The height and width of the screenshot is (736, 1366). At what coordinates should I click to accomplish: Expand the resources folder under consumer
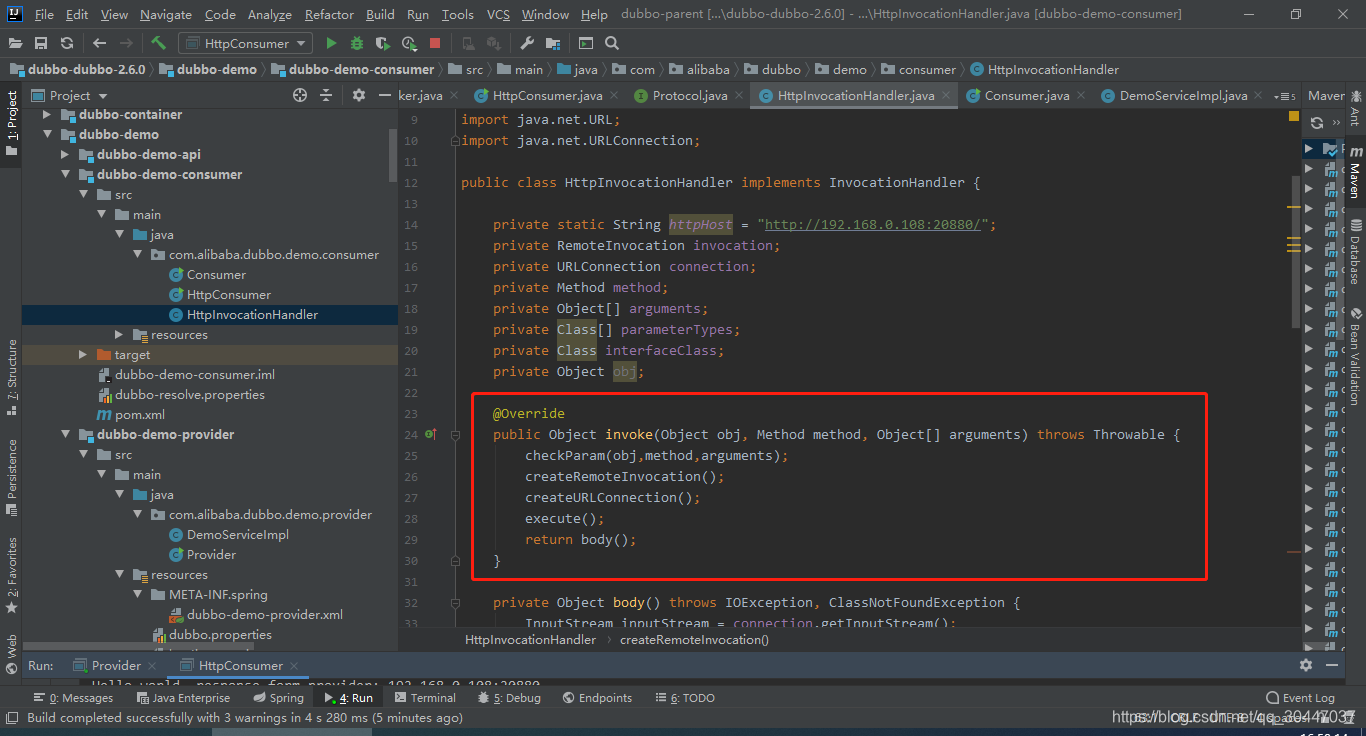pyautogui.click(x=120, y=334)
